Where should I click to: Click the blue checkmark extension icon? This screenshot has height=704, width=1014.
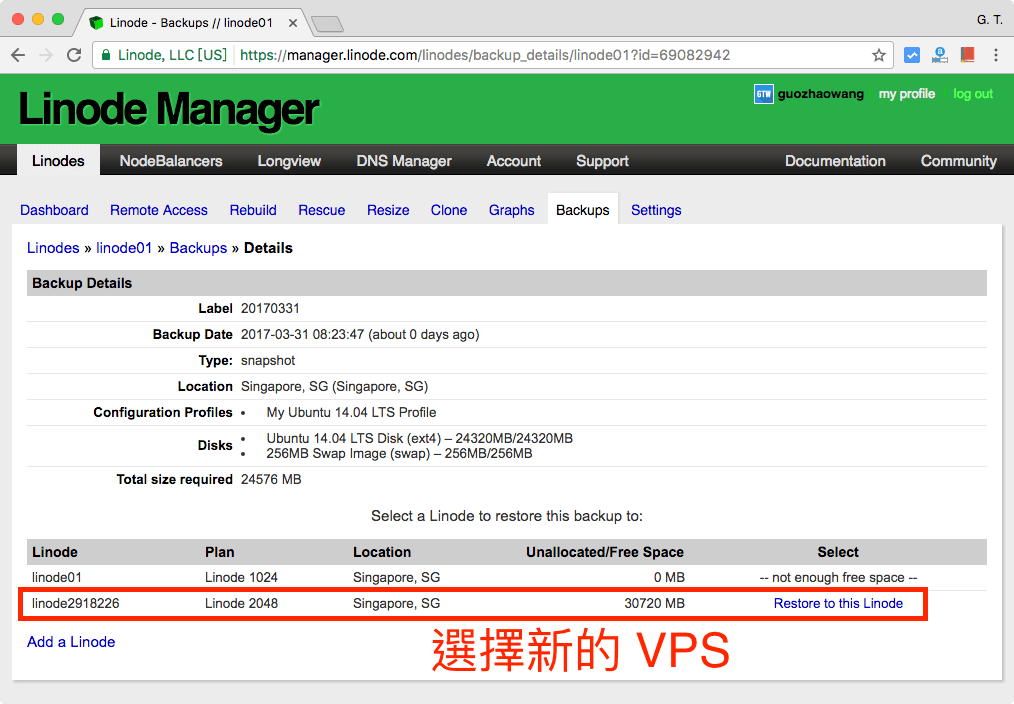[912, 55]
